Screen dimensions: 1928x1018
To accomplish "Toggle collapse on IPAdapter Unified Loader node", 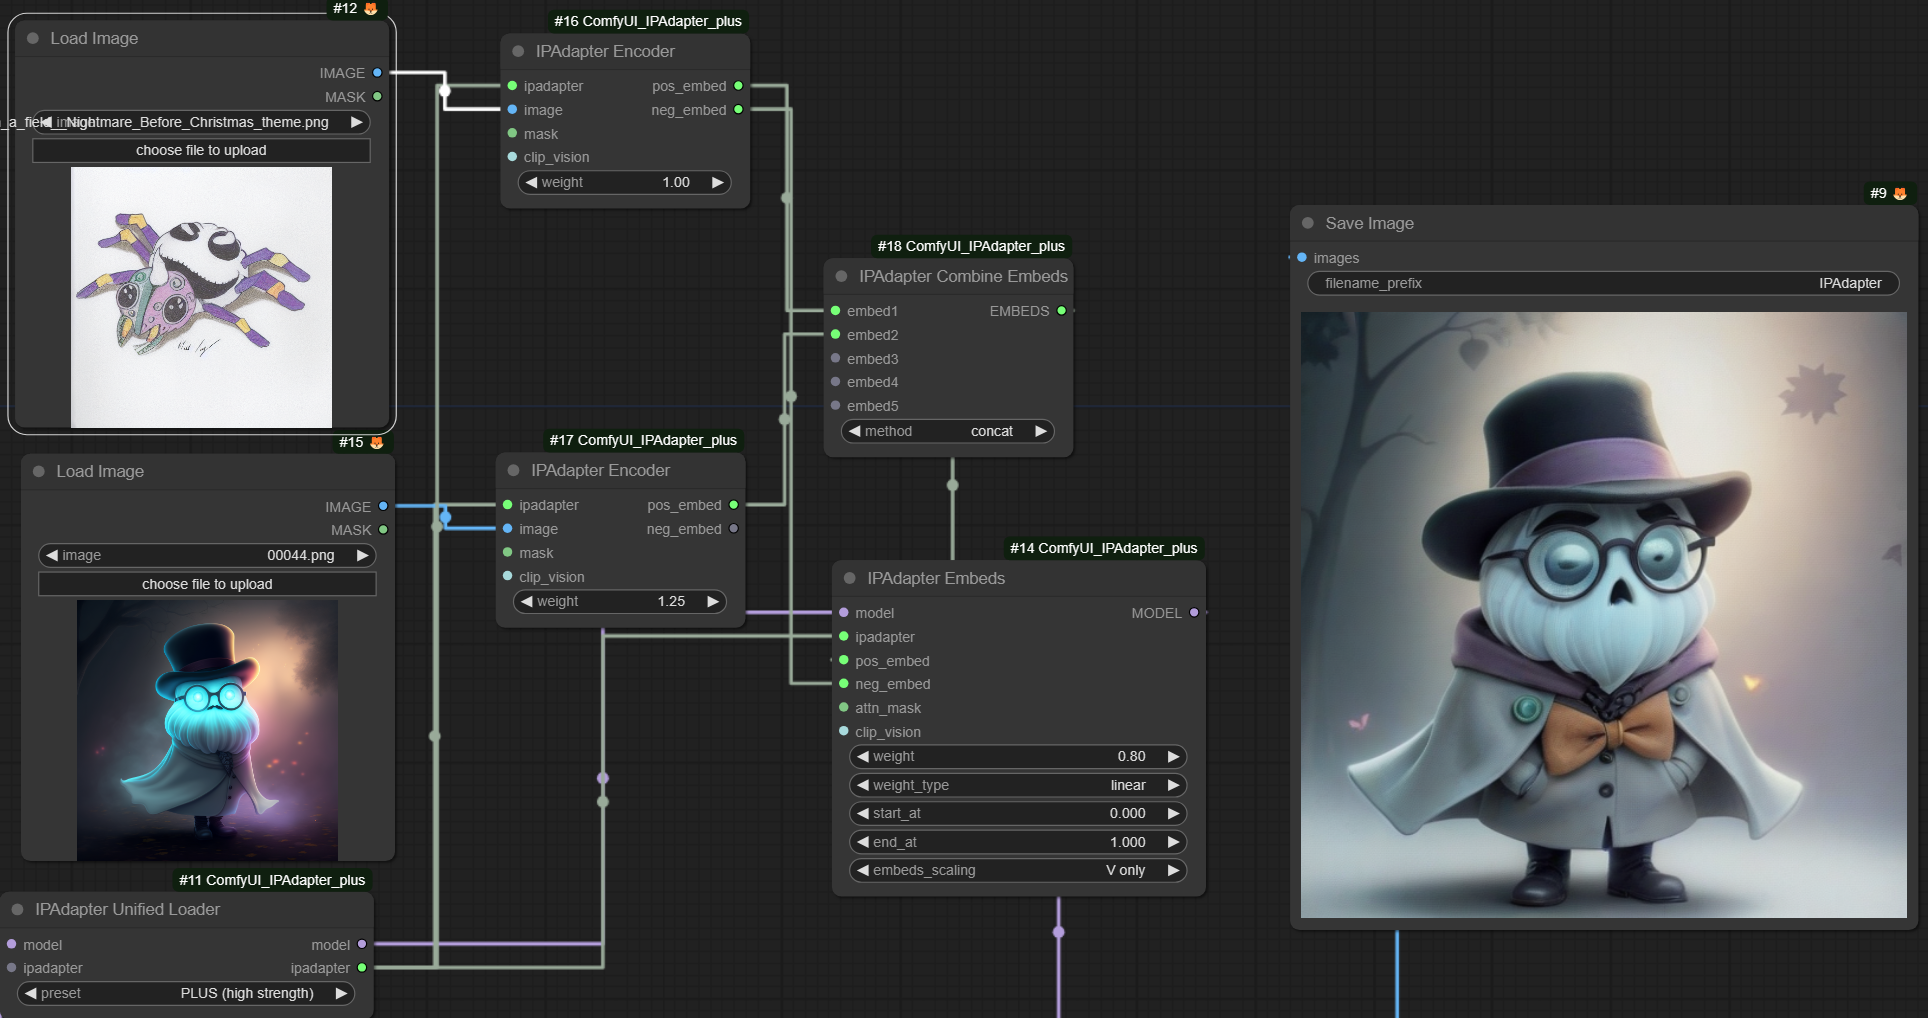I will [18, 909].
